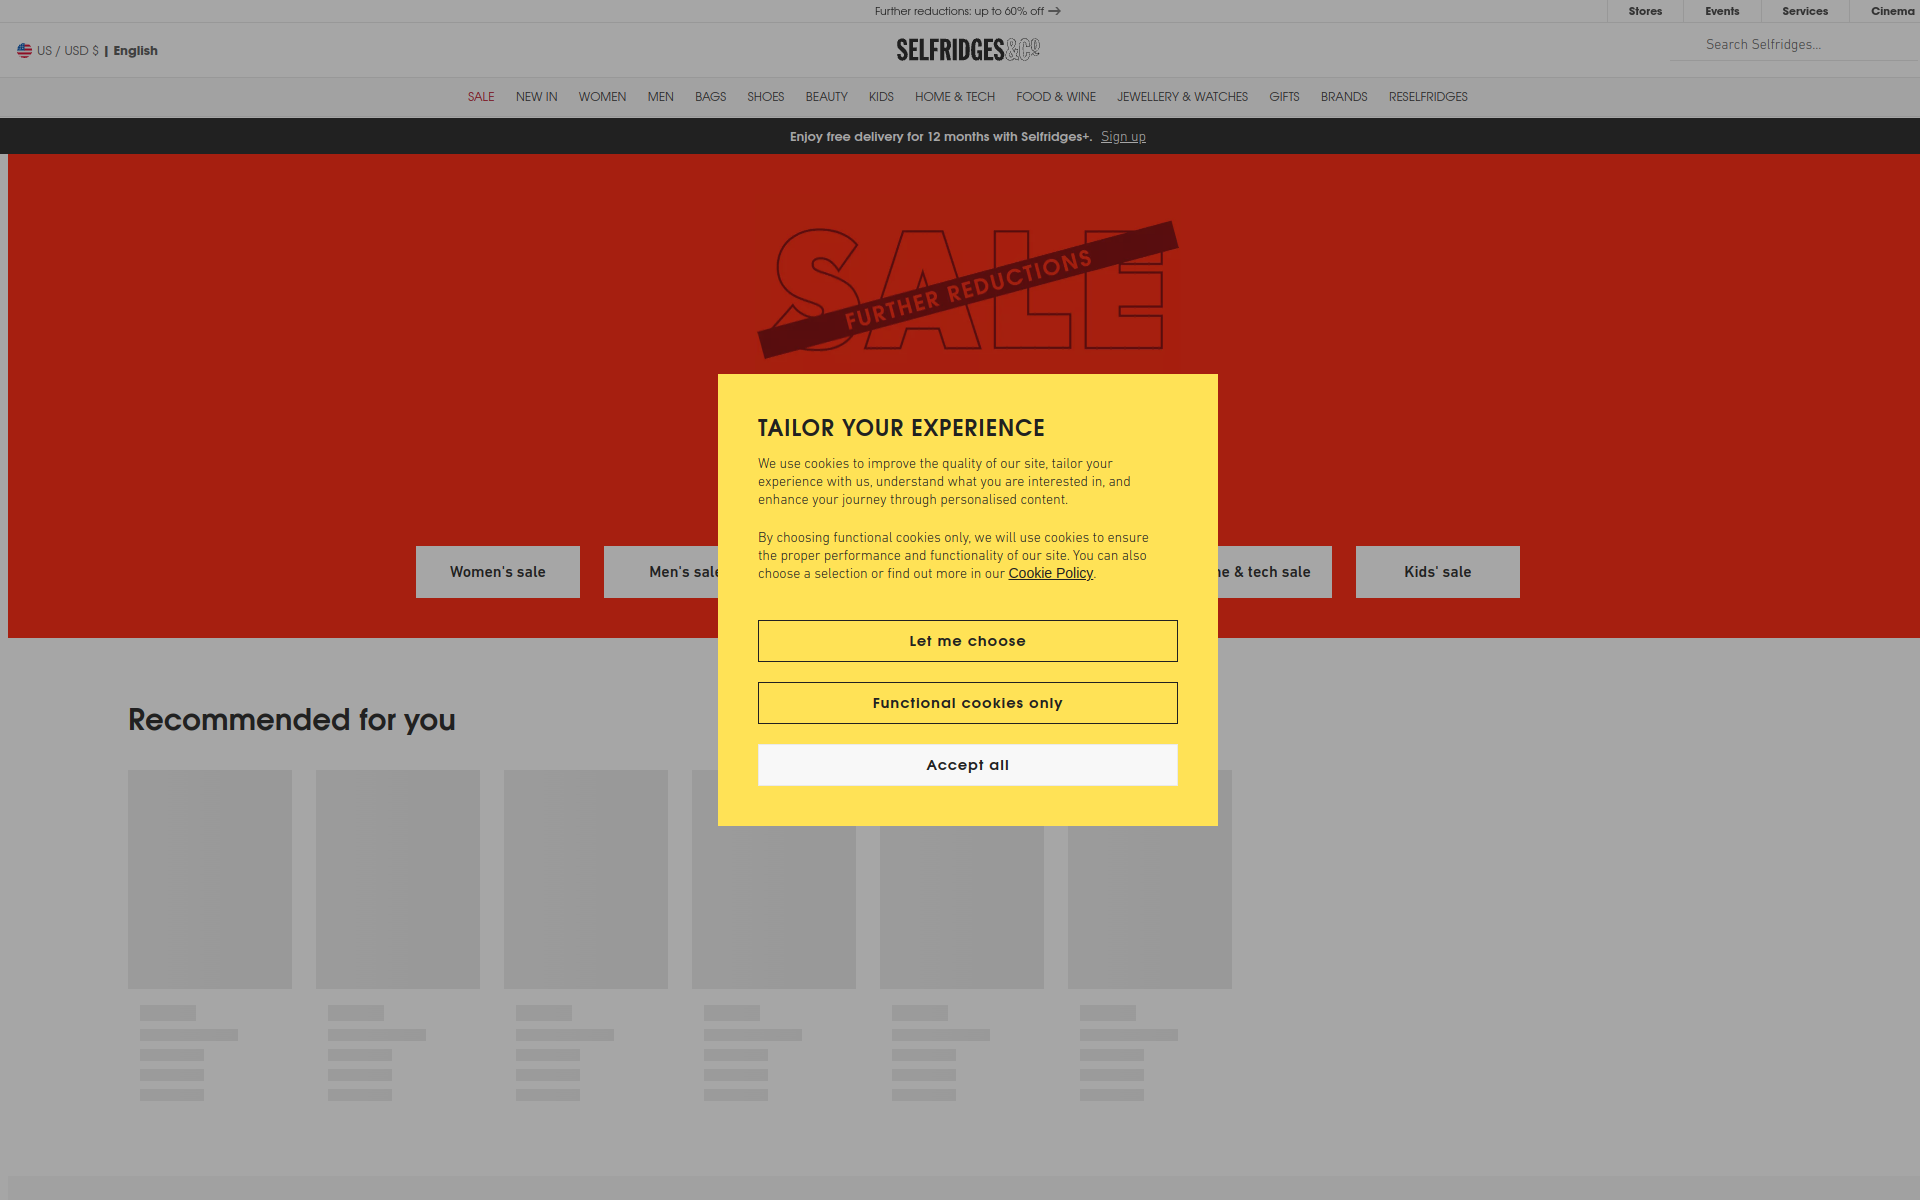Open the SHOES menu
Image resolution: width=1920 pixels, height=1200 pixels.
[765, 97]
